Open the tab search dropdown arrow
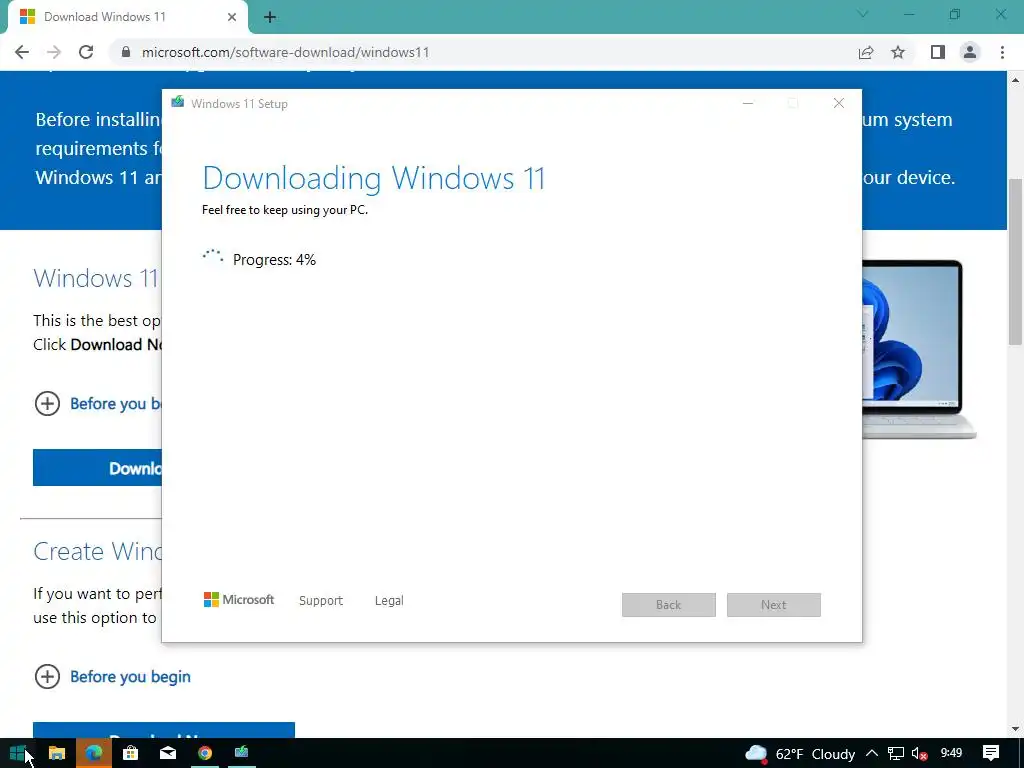 click(x=863, y=14)
